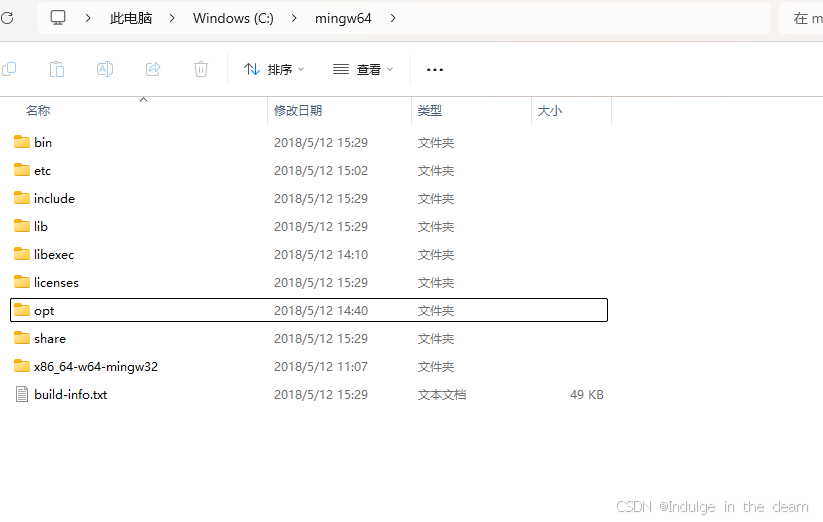This screenshot has height=522, width=823.
Task: Select the licenses folder icon
Action: point(22,282)
